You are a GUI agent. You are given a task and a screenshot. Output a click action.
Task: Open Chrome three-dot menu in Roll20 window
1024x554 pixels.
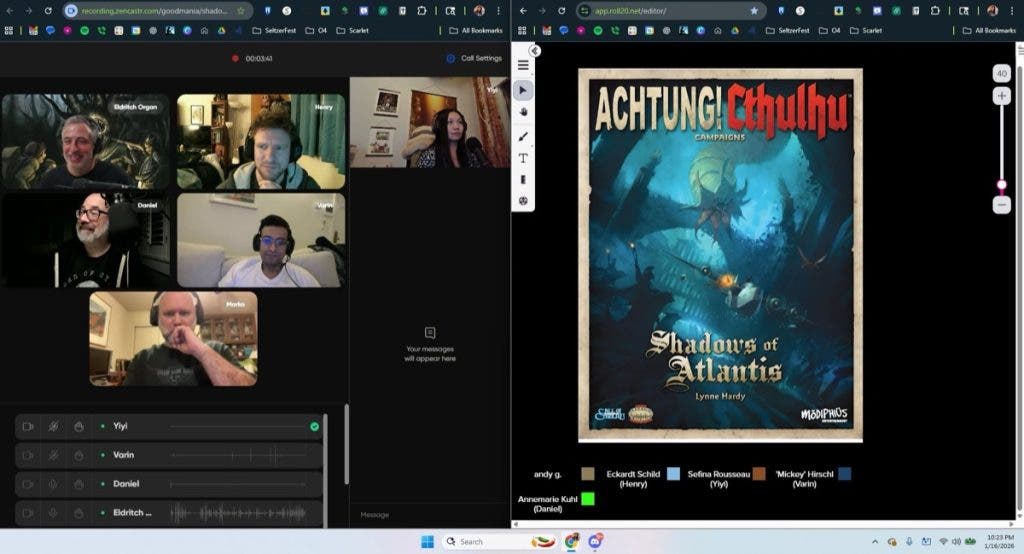1012,10
